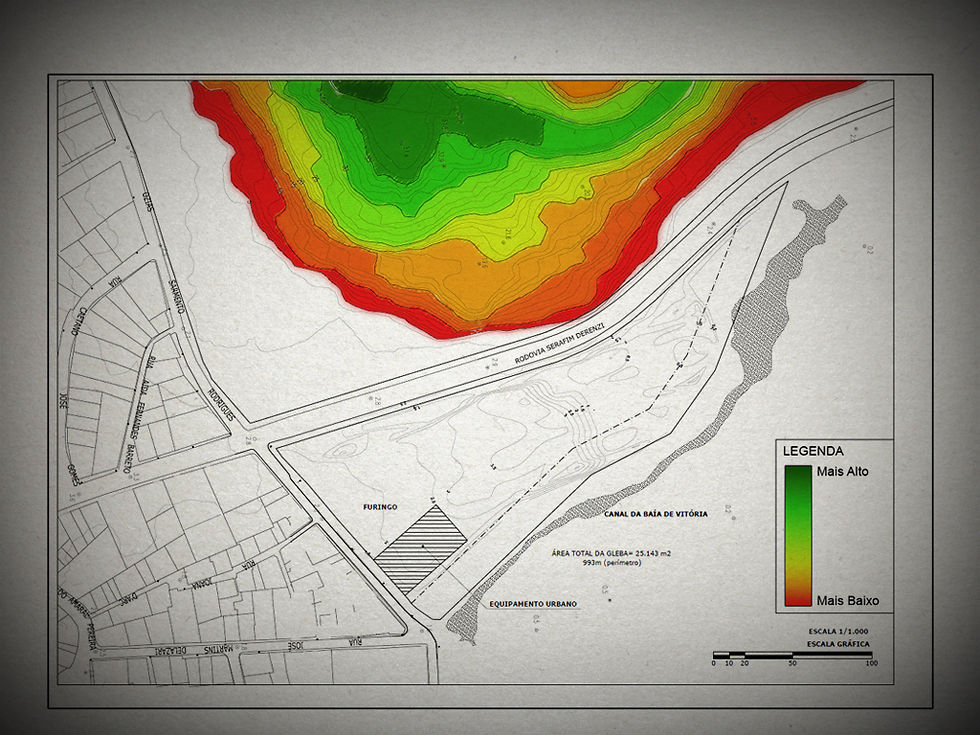980x735 pixels.
Task: Click the "EQUIPAMENTO URBANO" label
Action: (x=533, y=604)
